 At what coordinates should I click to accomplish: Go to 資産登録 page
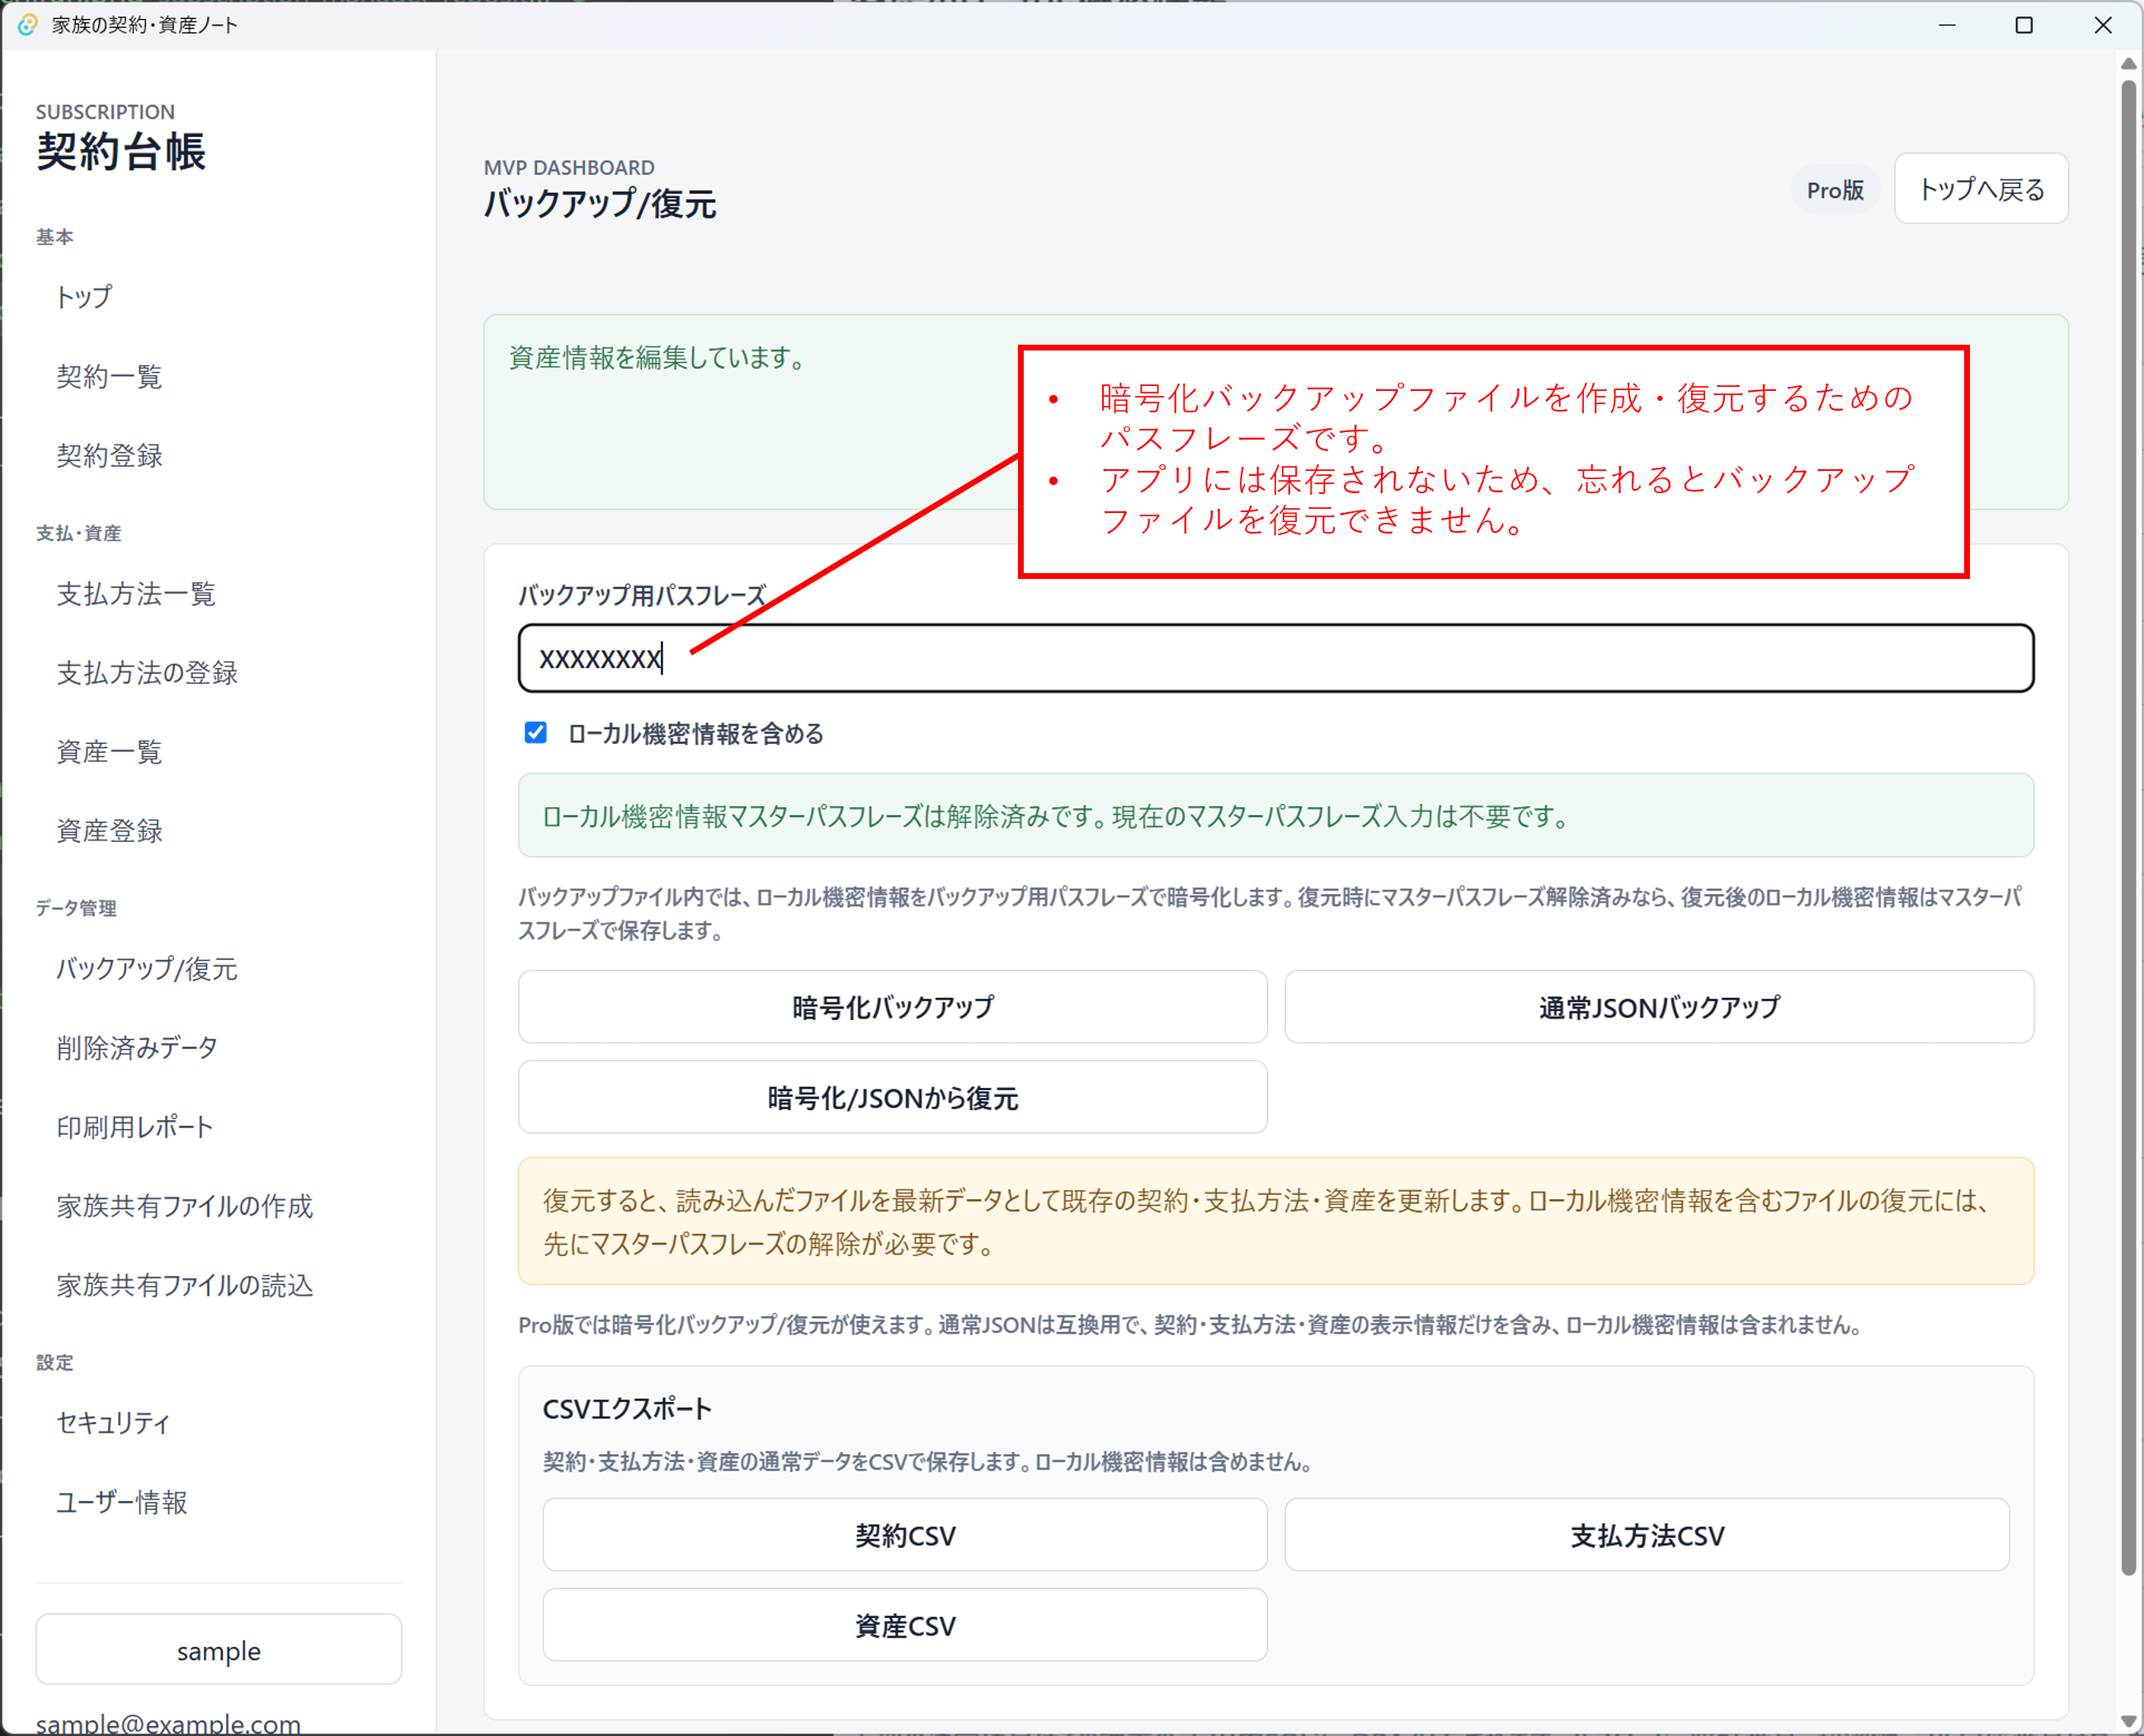pos(109,830)
